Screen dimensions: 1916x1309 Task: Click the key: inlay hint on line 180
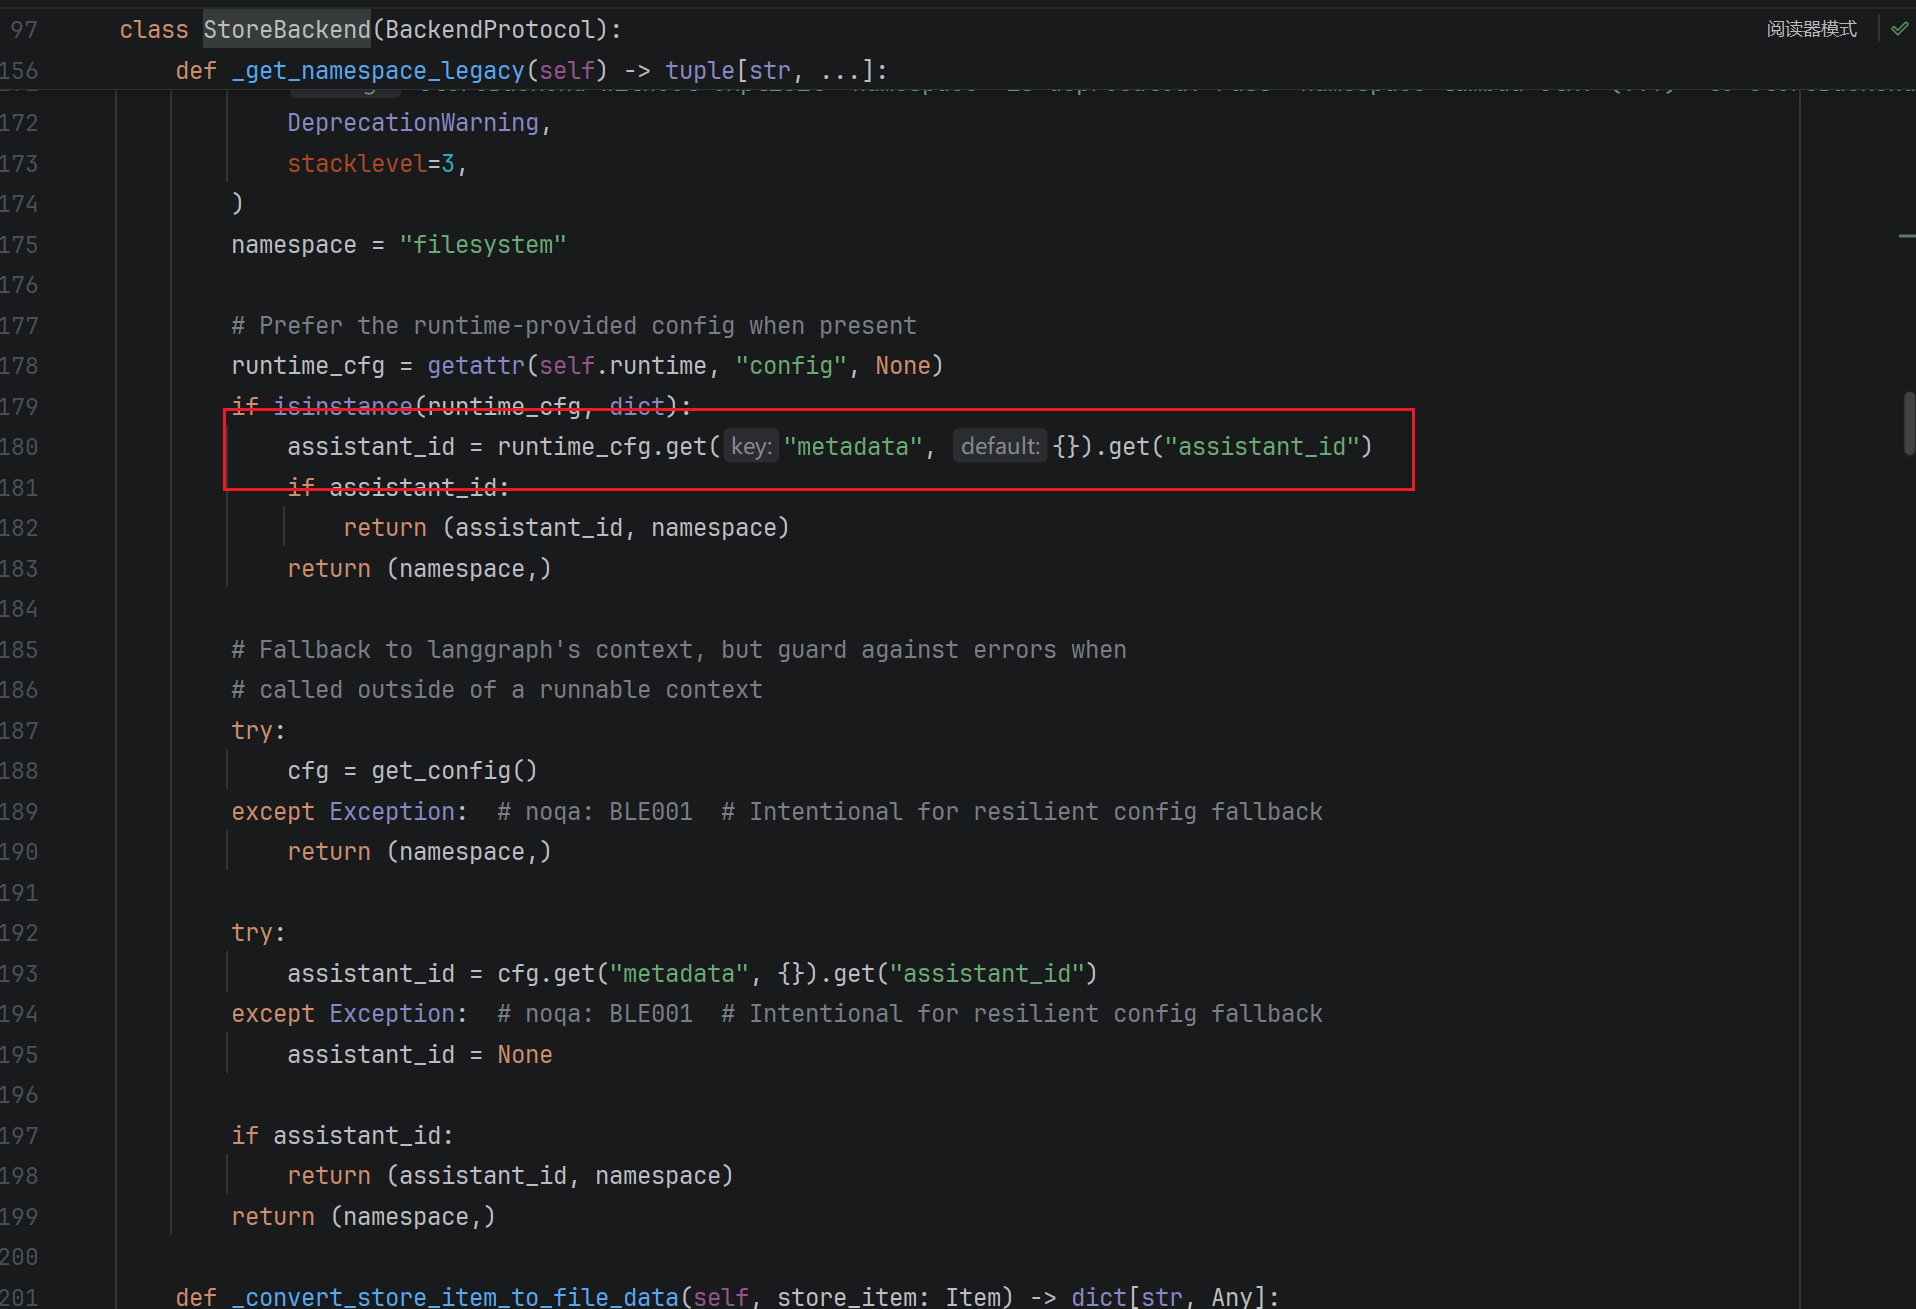751,446
